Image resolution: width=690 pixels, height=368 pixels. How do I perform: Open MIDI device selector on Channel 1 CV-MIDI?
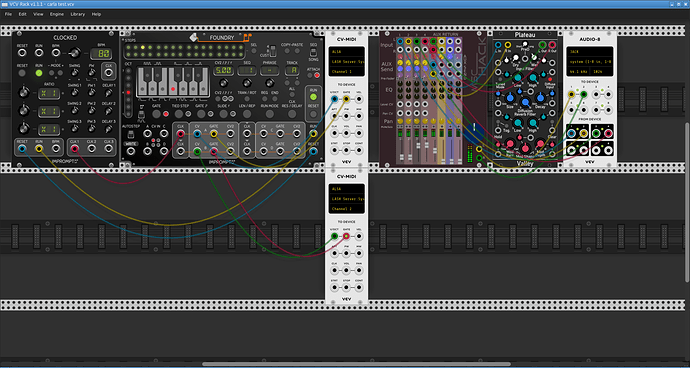click(x=346, y=61)
